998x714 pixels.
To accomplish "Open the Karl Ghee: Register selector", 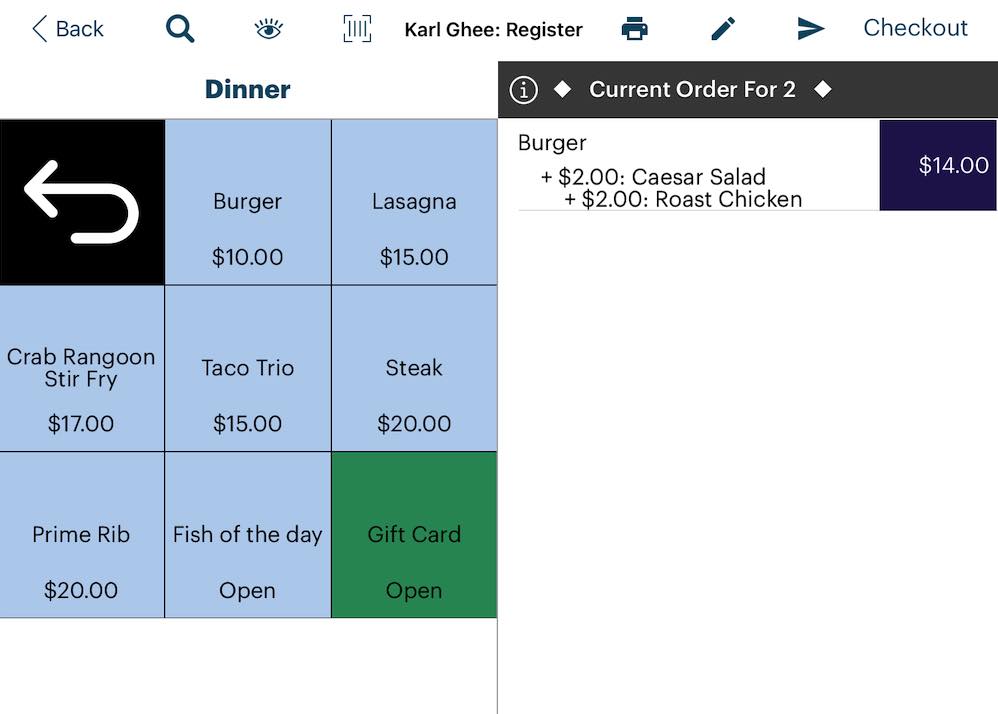I will (494, 29).
